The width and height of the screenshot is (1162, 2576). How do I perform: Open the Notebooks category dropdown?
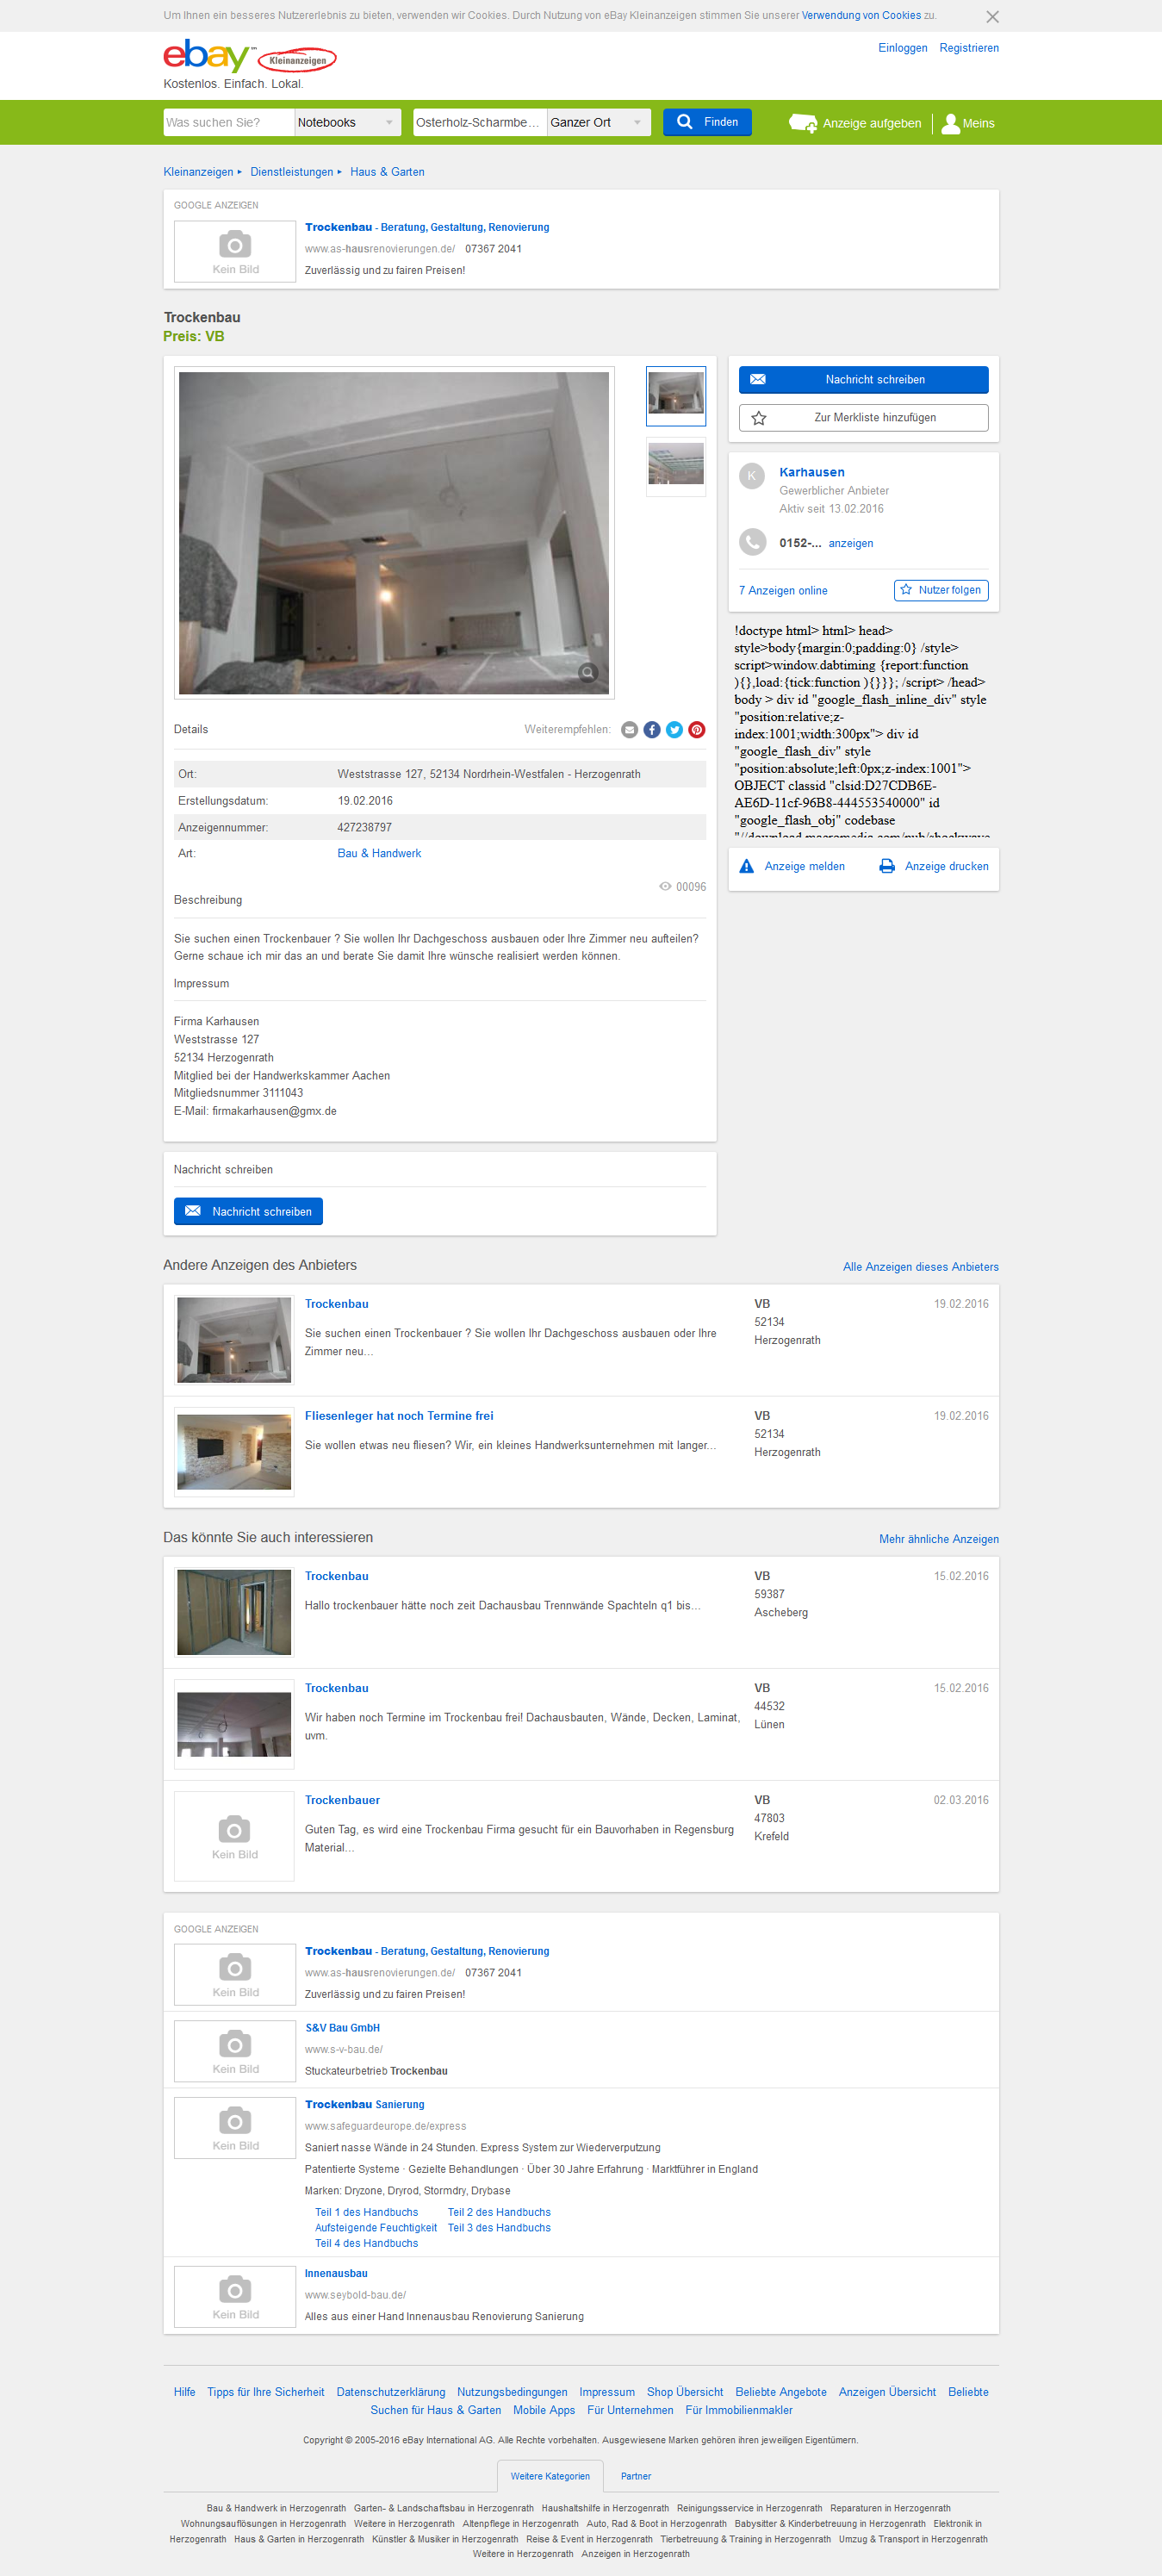click(347, 122)
